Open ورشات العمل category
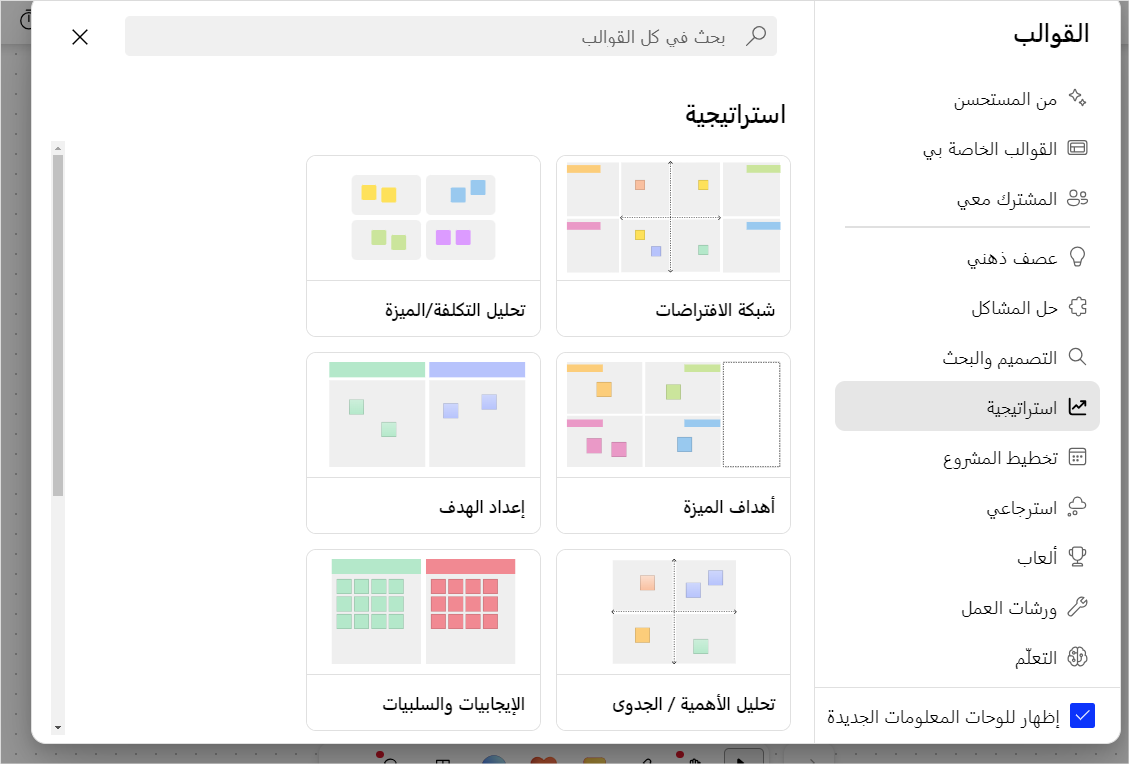 tap(967, 606)
